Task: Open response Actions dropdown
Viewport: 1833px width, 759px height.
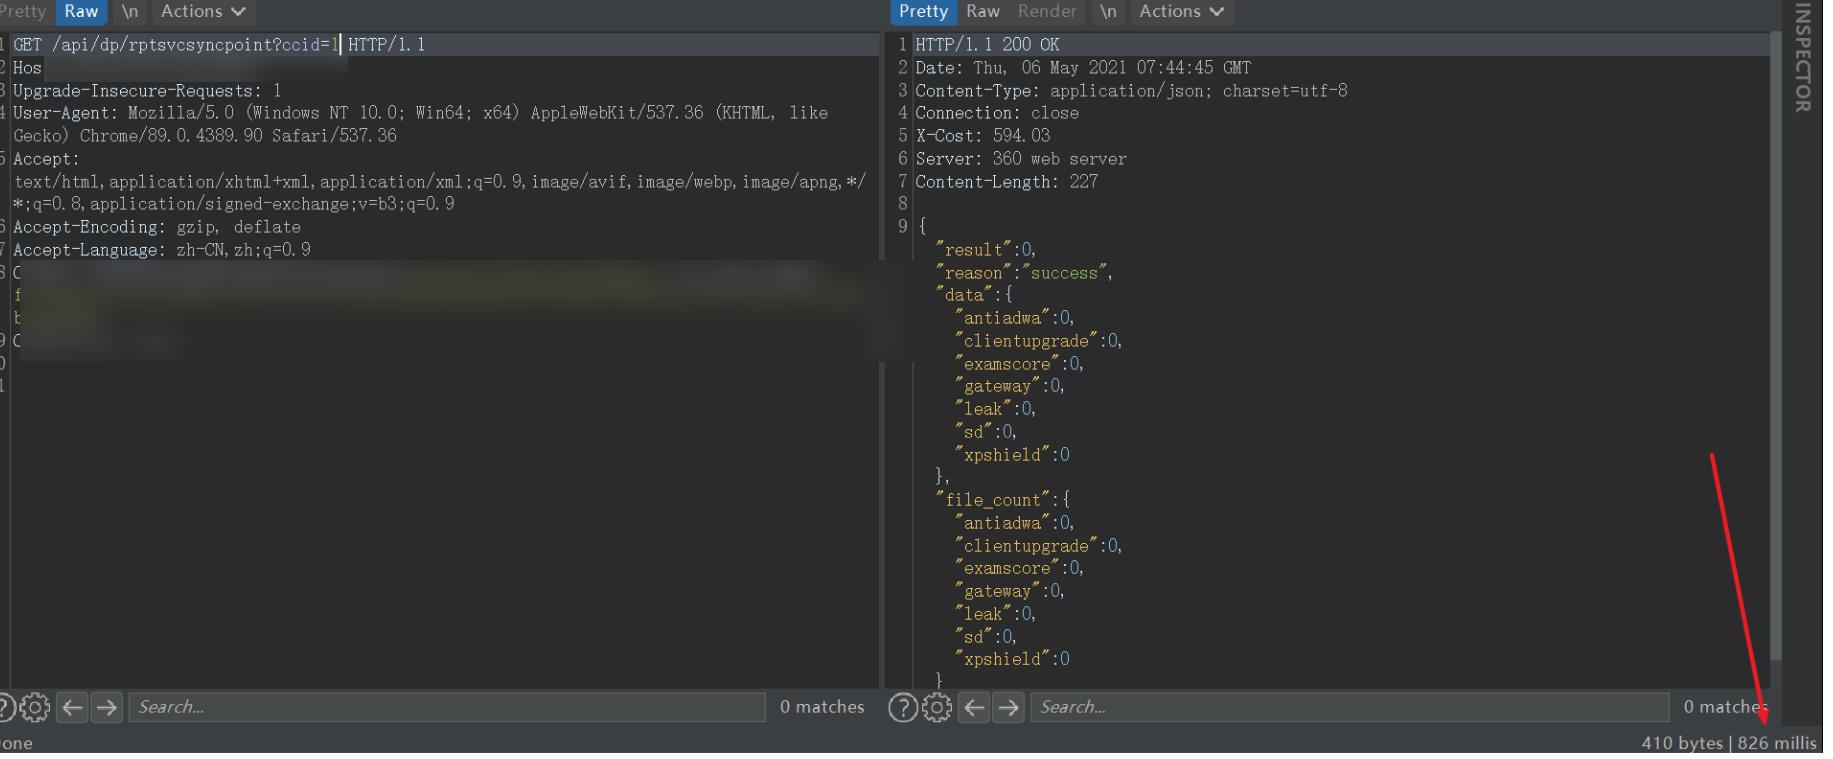Action: 1181,11
